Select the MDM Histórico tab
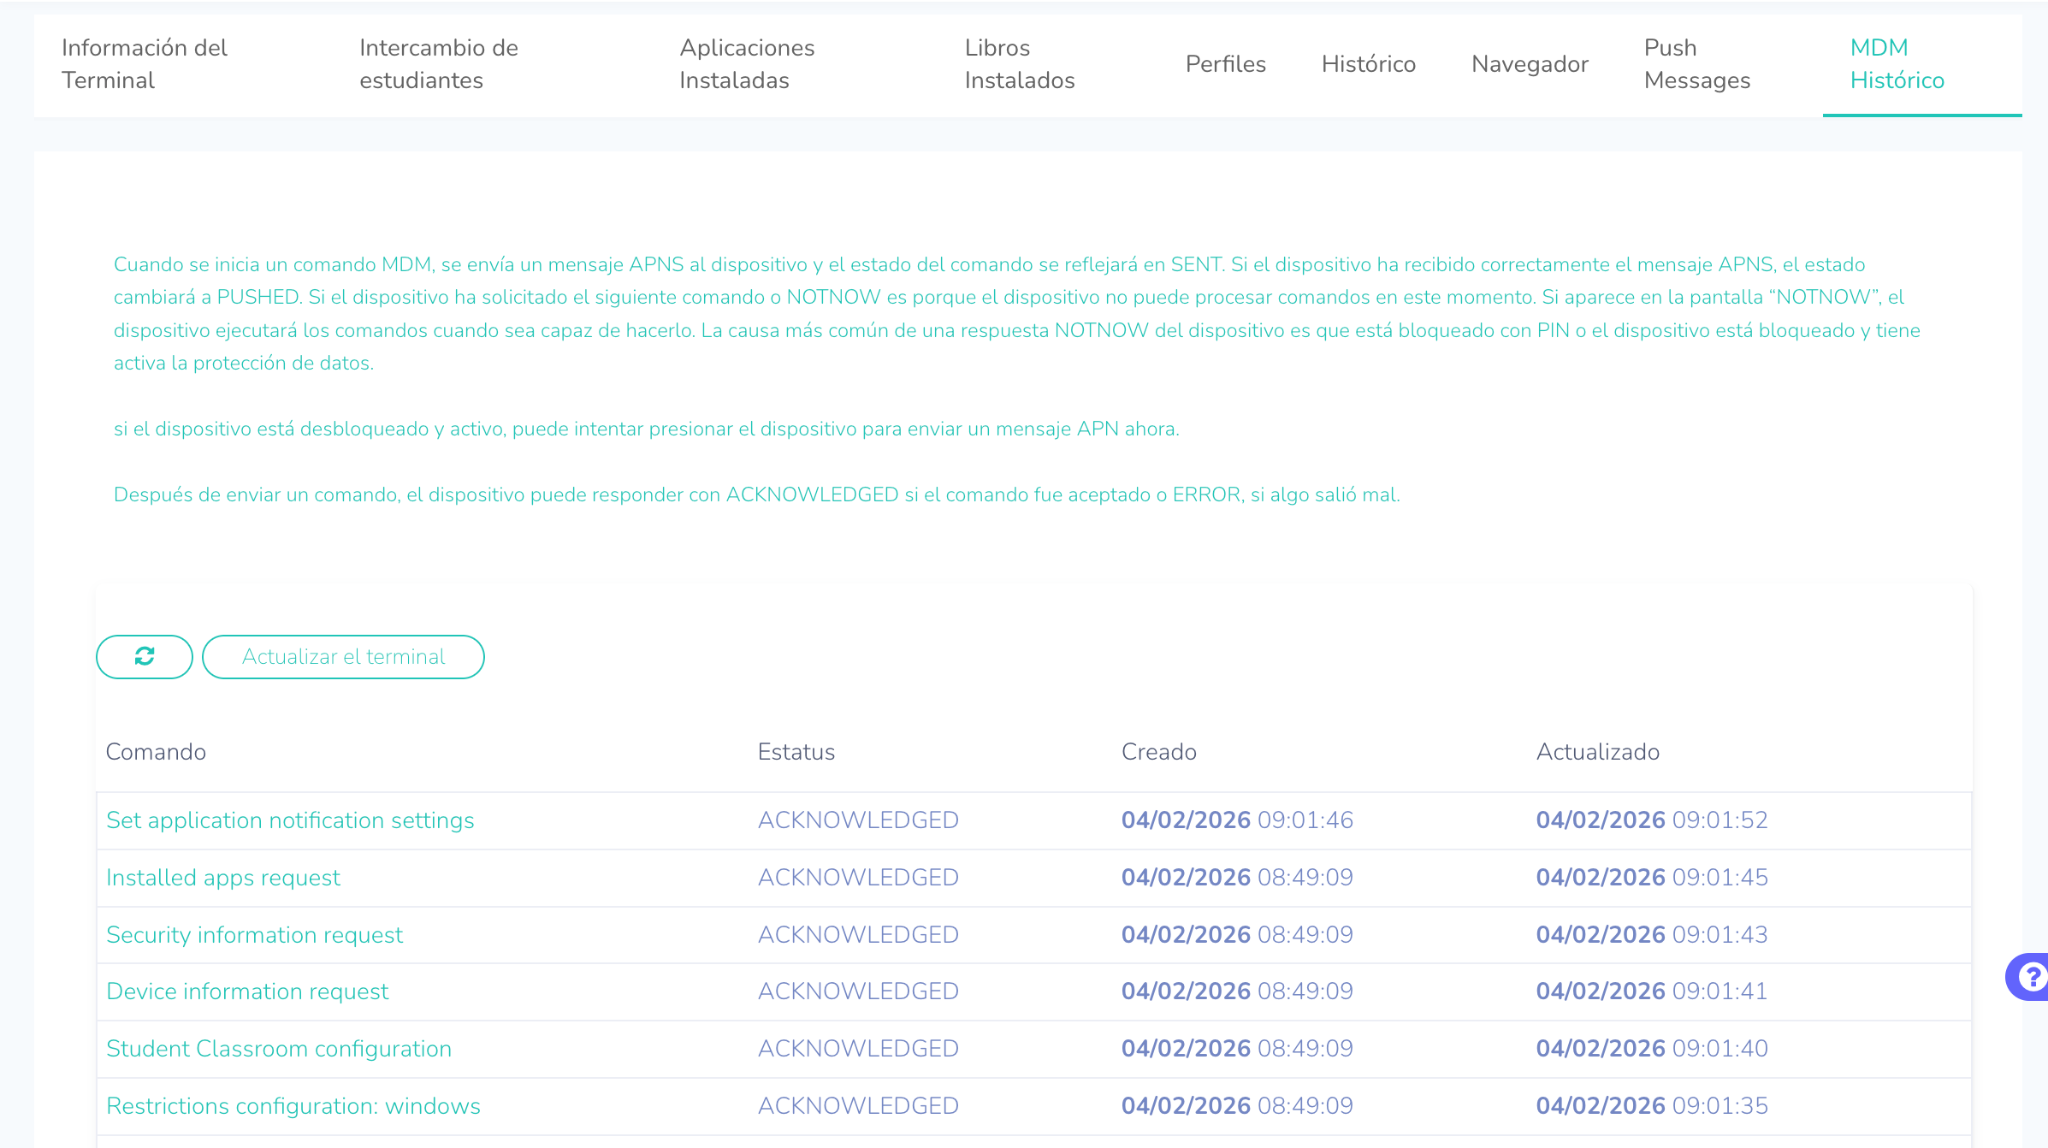Screen dimensions: 2048x1148 1896,64
